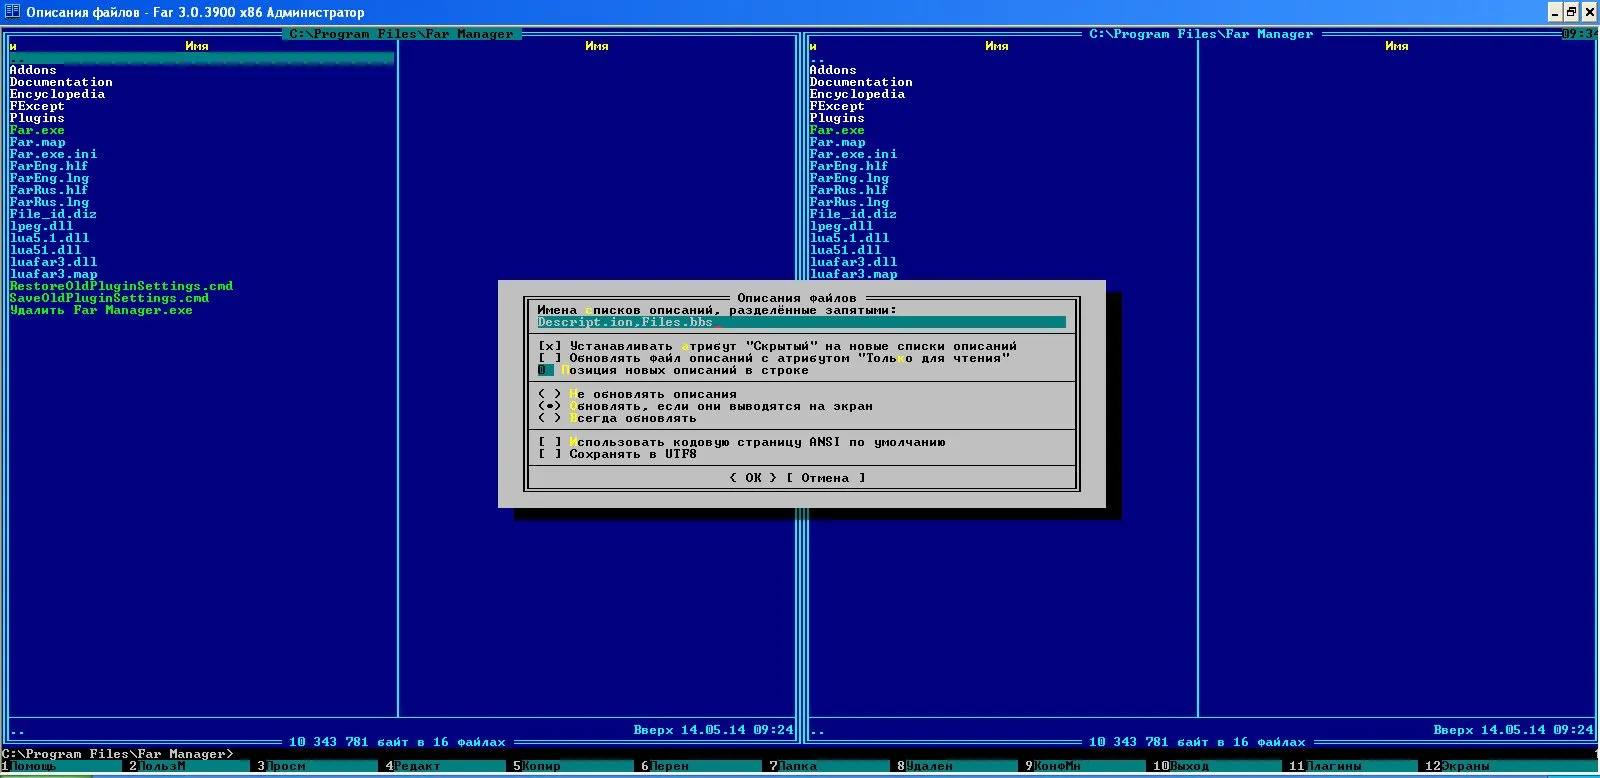Select FarRus.hlf in the left panel
Image resolution: width=1600 pixels, height=778 pixels.
tap(49, 190)
